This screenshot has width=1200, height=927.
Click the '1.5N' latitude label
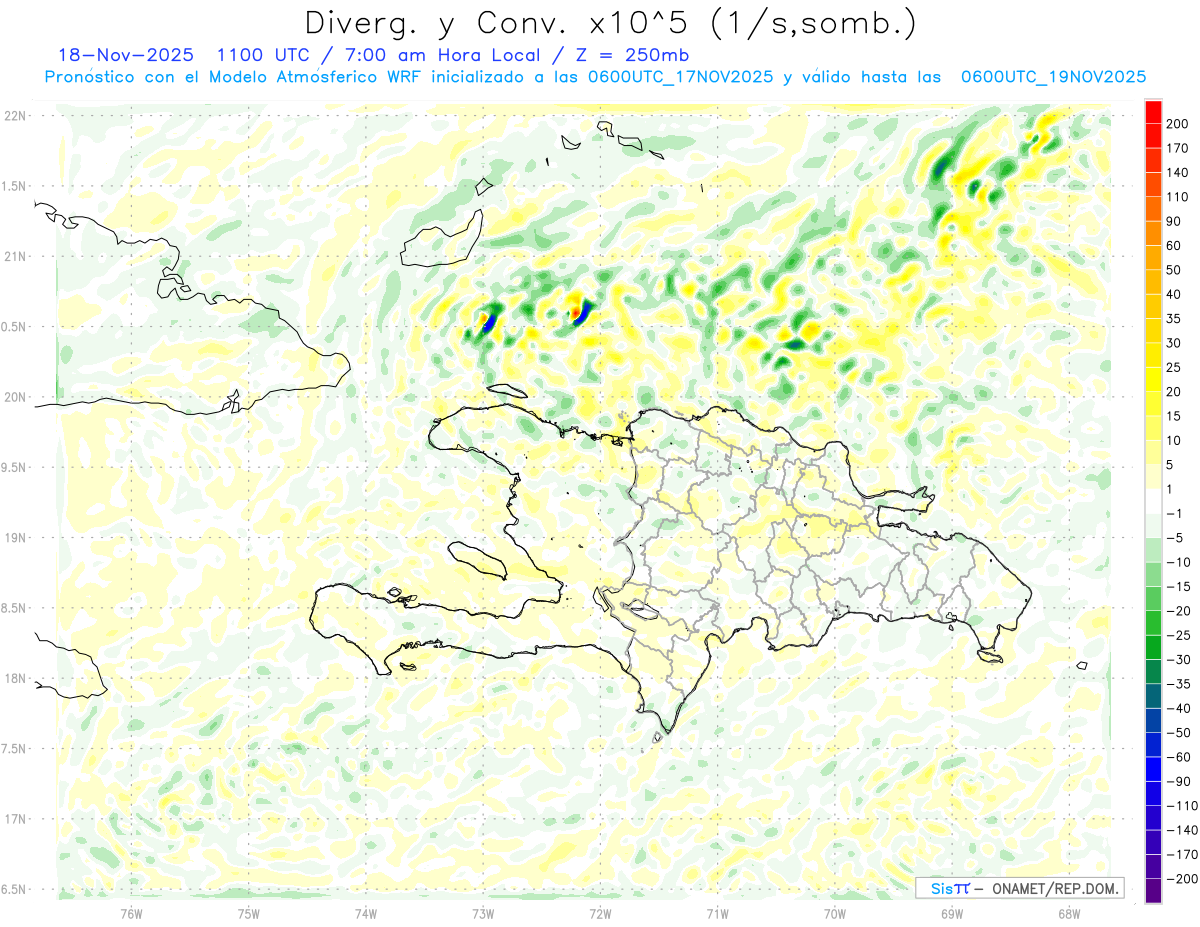click(15, 186)
